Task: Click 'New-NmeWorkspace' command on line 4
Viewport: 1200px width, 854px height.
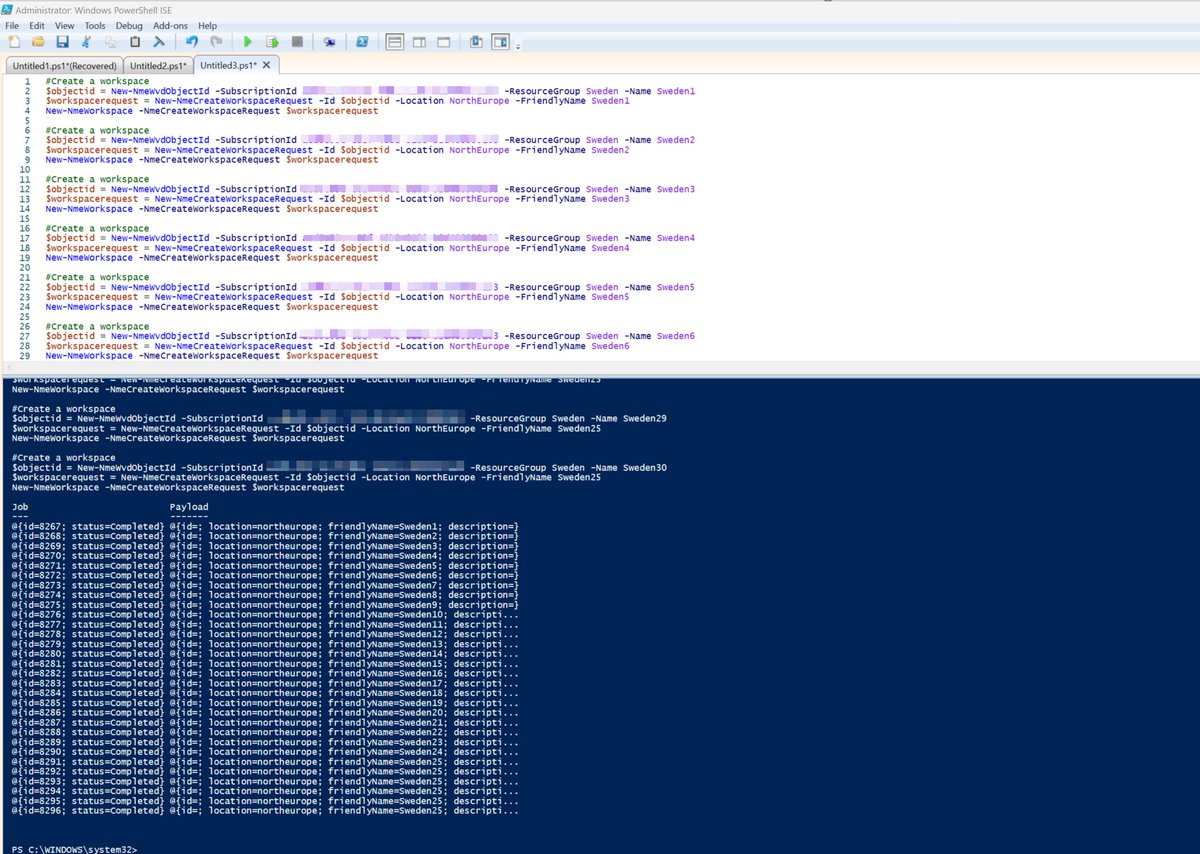Action: coord(89,111)
